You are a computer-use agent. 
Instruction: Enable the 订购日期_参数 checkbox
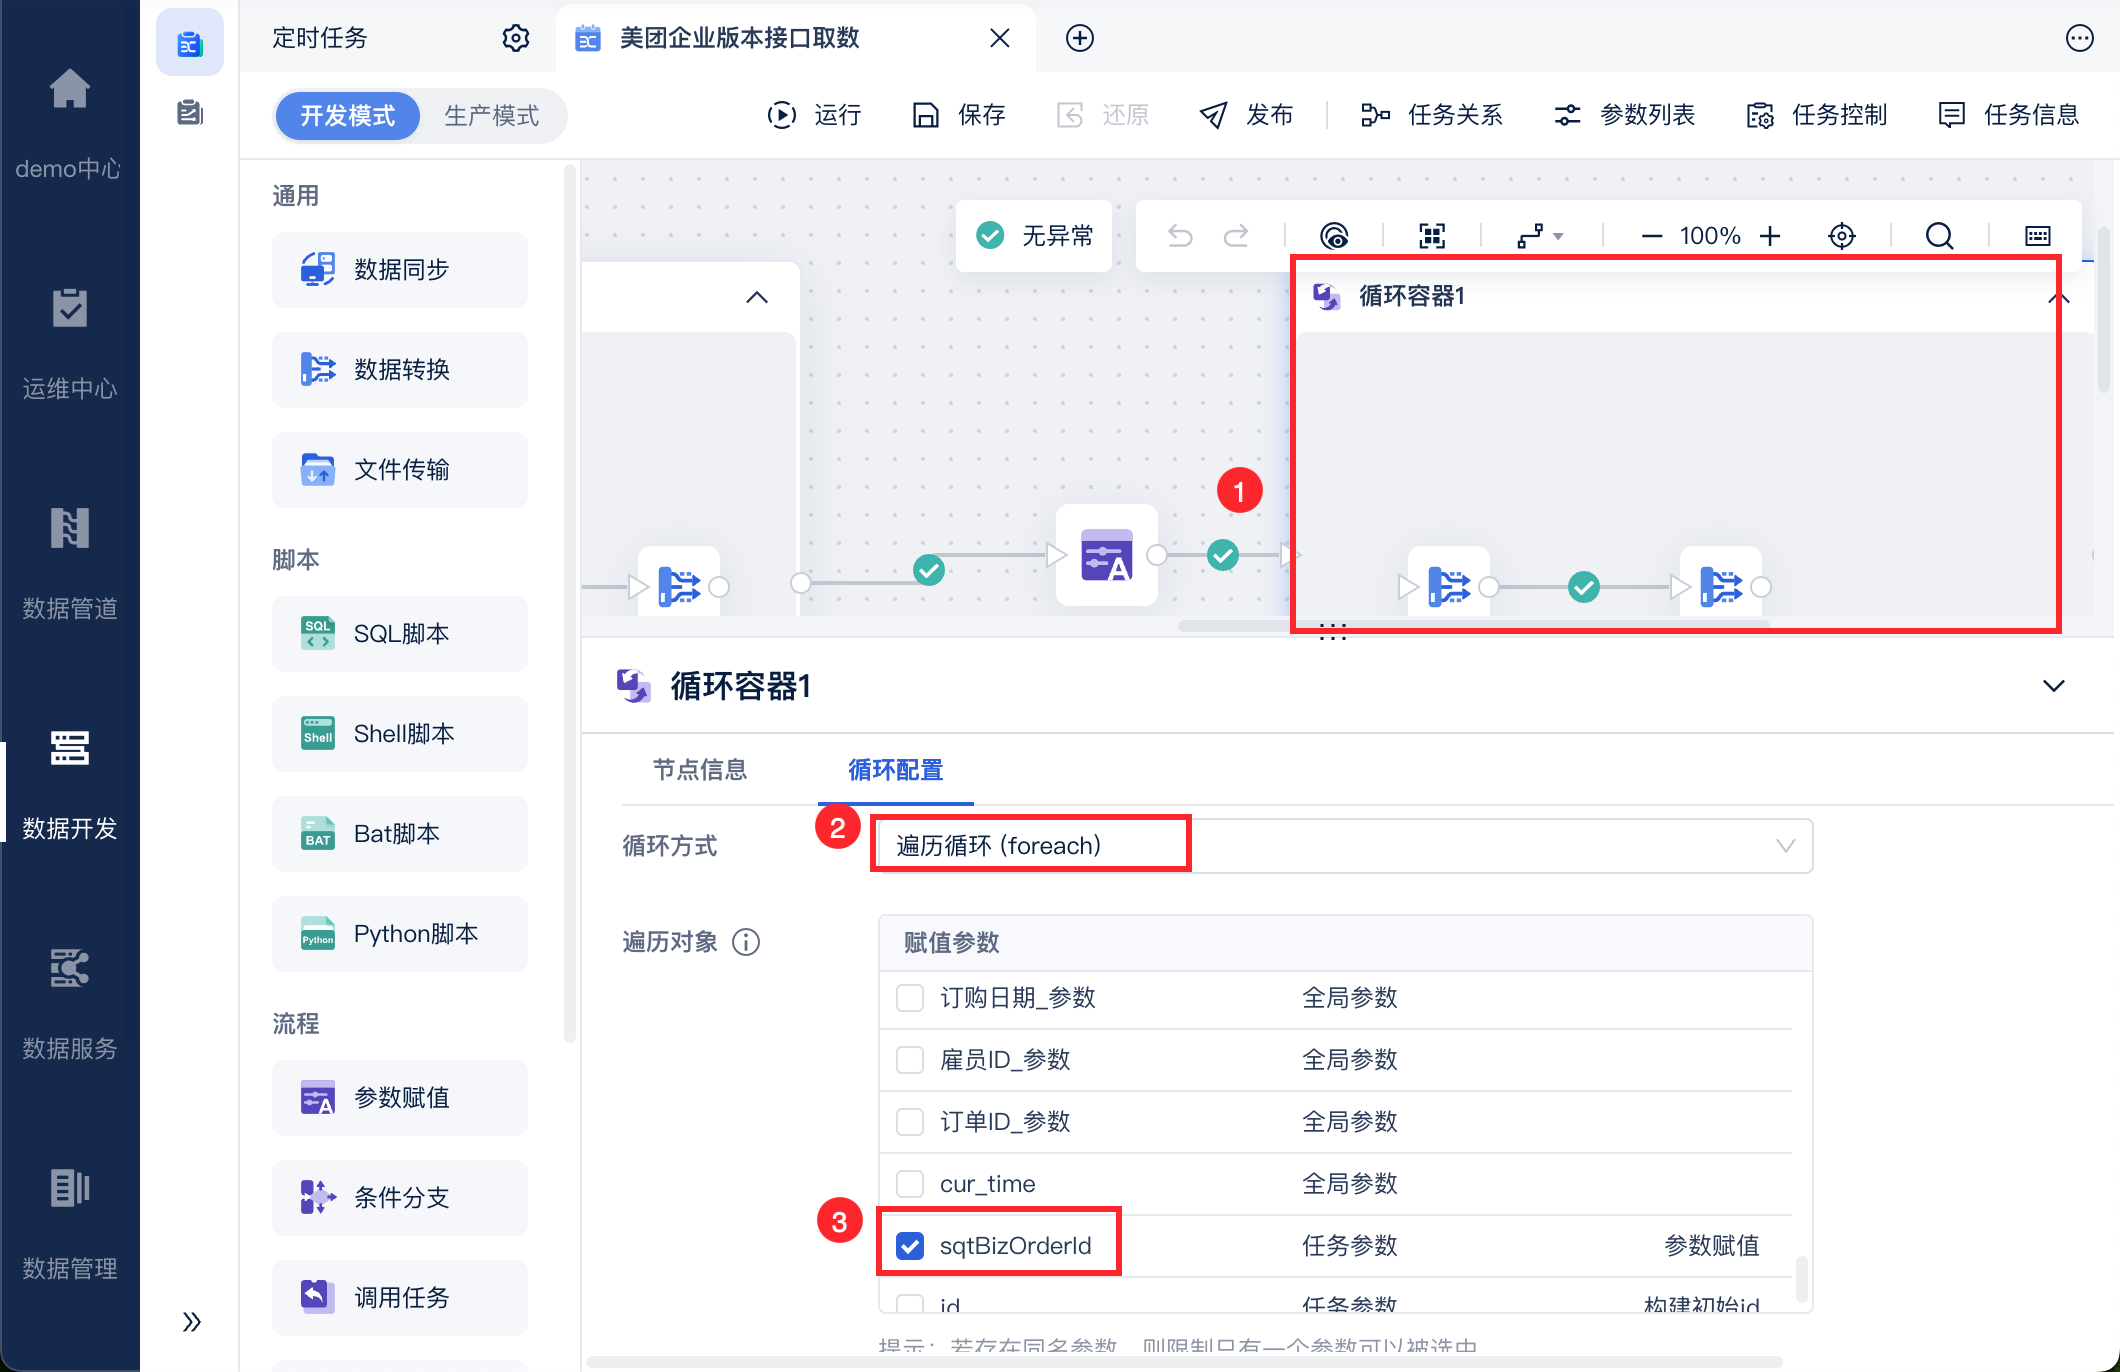pos(910,998)
